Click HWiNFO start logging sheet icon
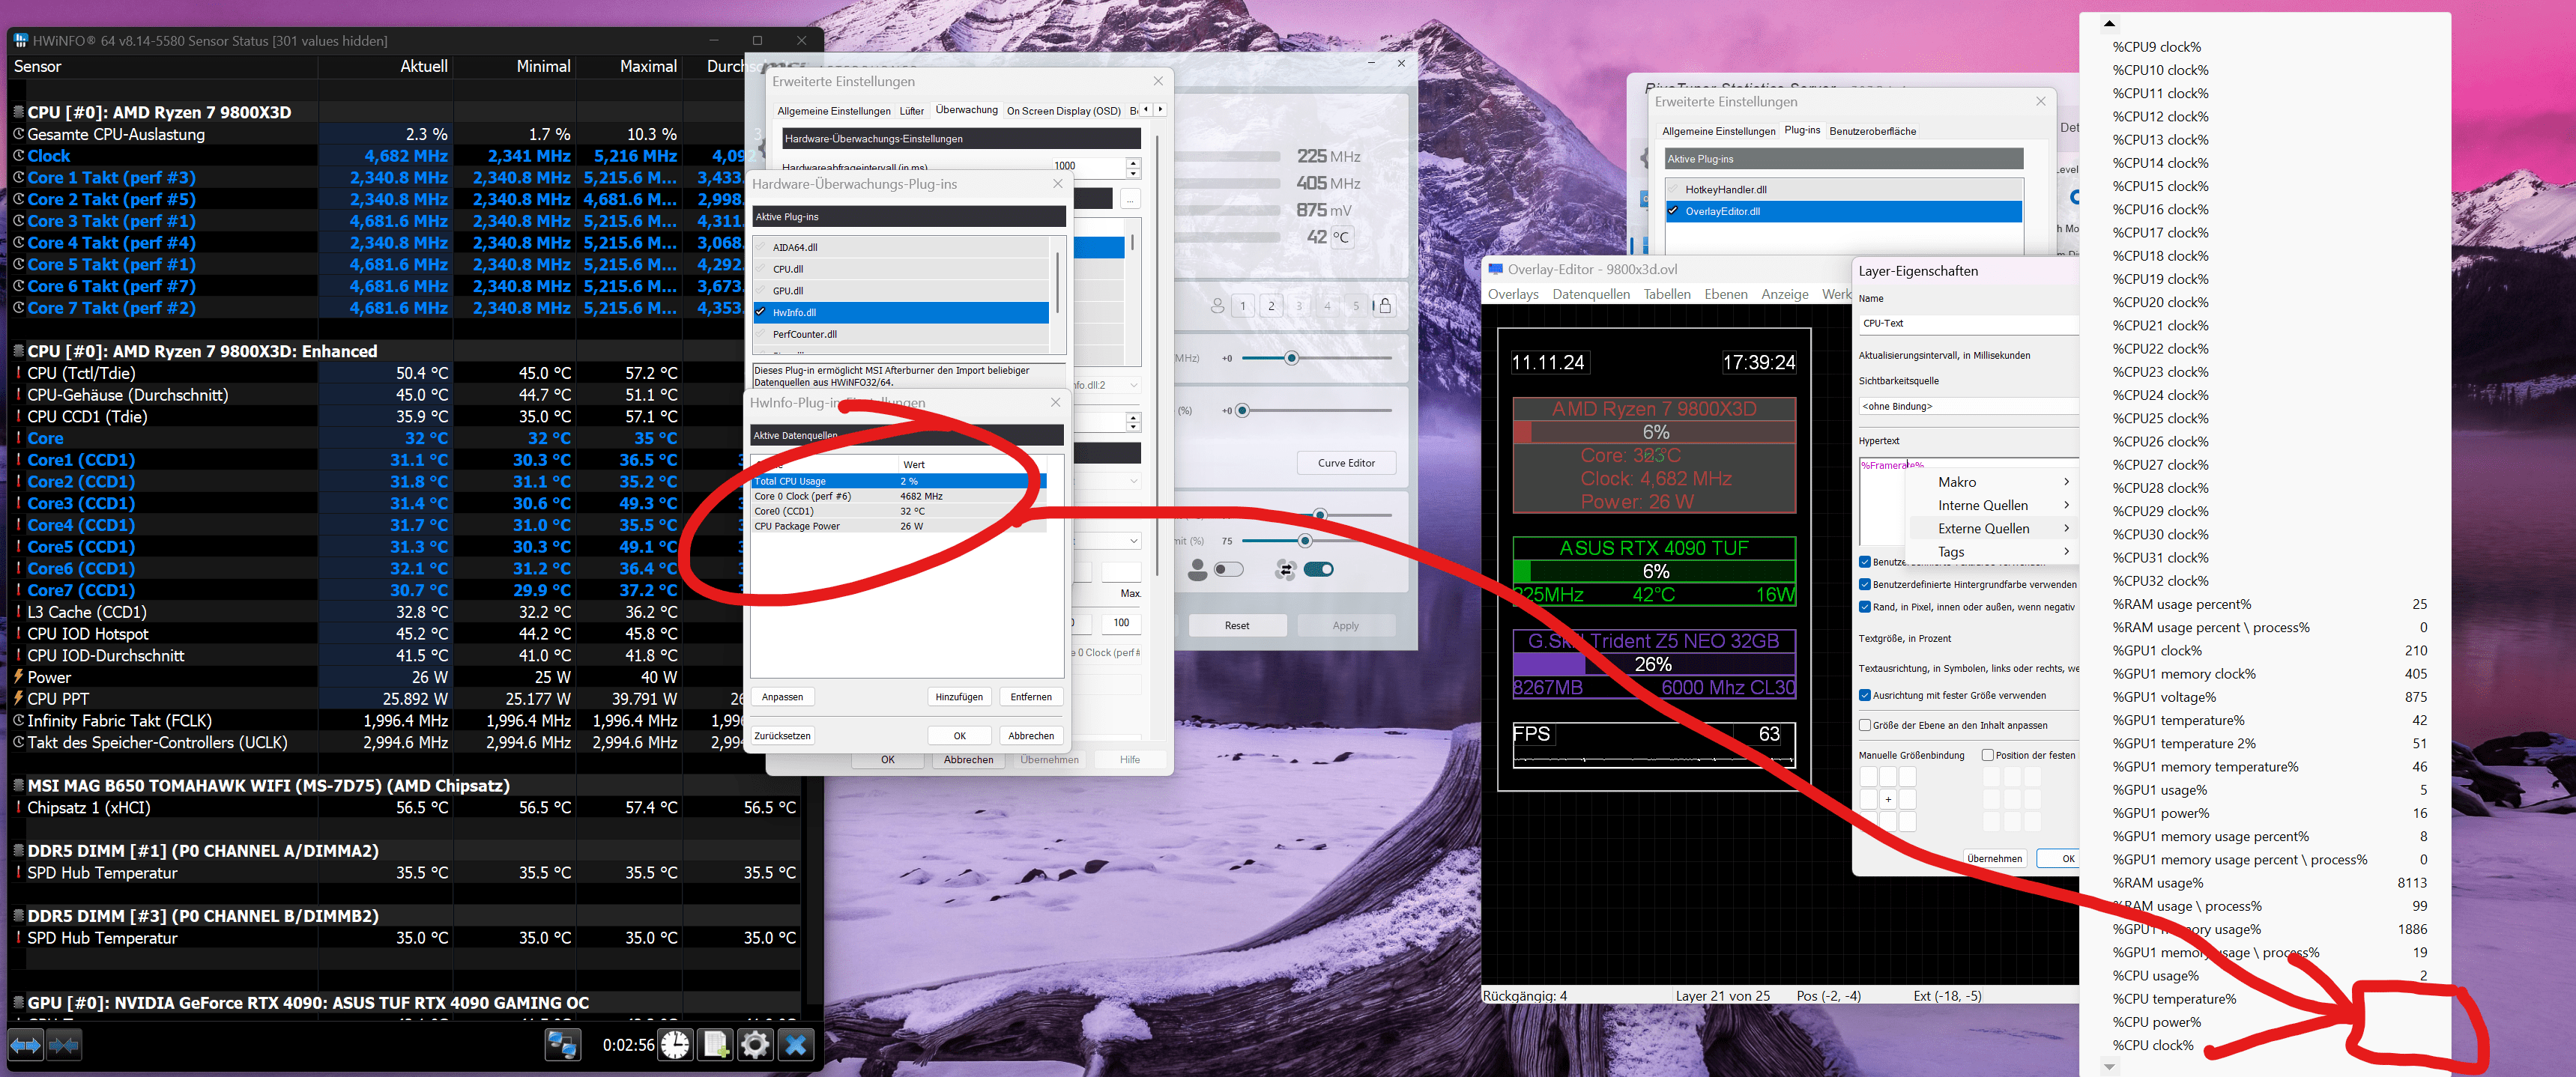Screen dimensions: 2576x1077 (716, 1045)
